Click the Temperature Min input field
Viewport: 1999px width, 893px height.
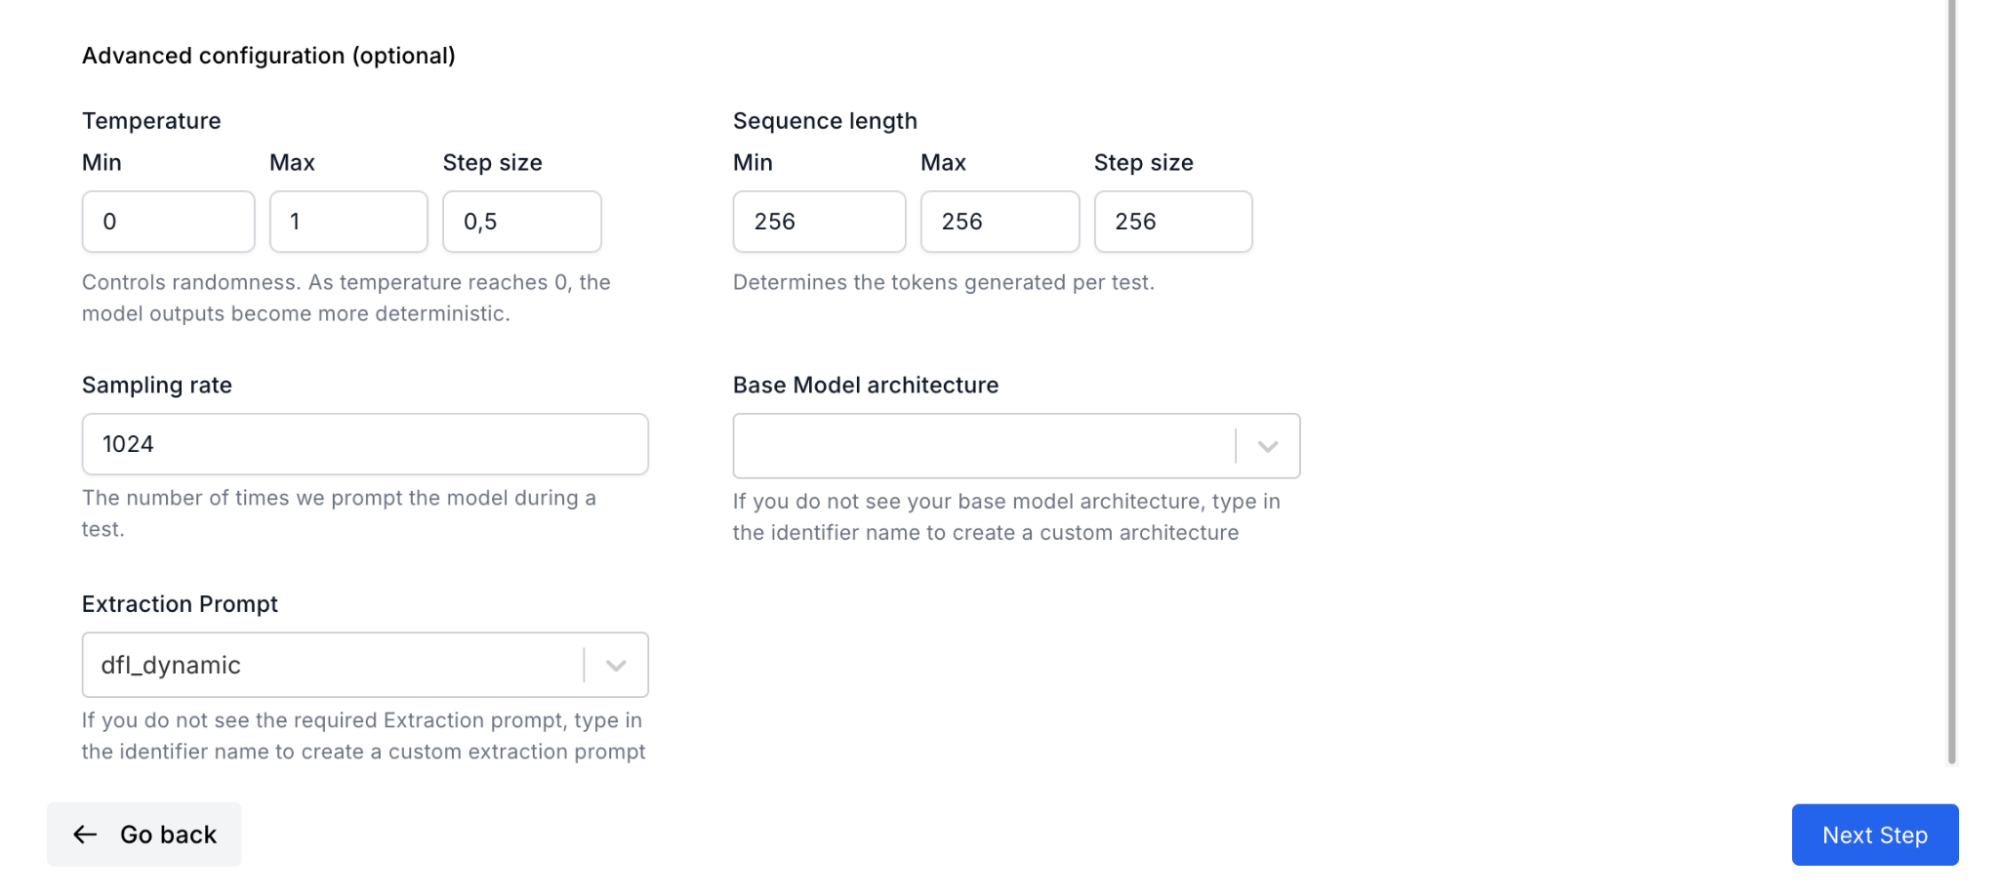168,222
